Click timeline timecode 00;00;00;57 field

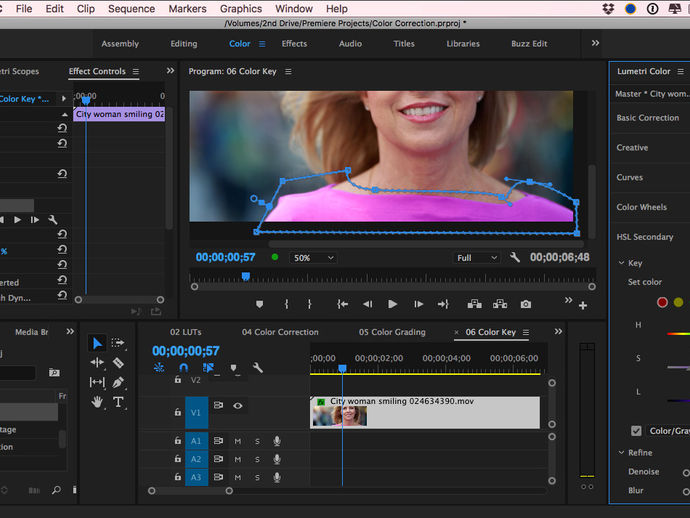(x=186, y=351)
